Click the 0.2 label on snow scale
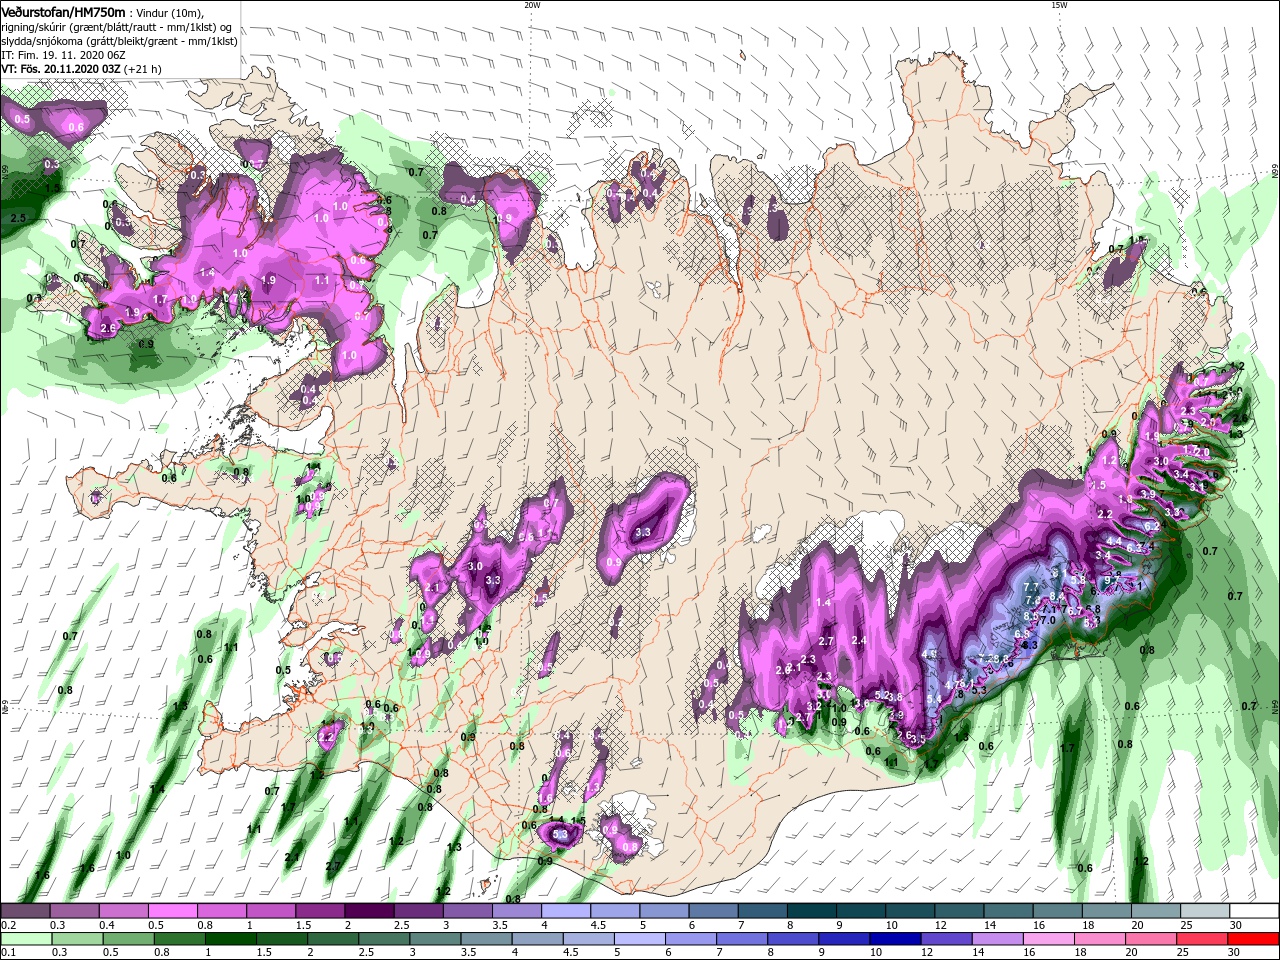Screen dimensions: 1280x960 click(8, 925)
